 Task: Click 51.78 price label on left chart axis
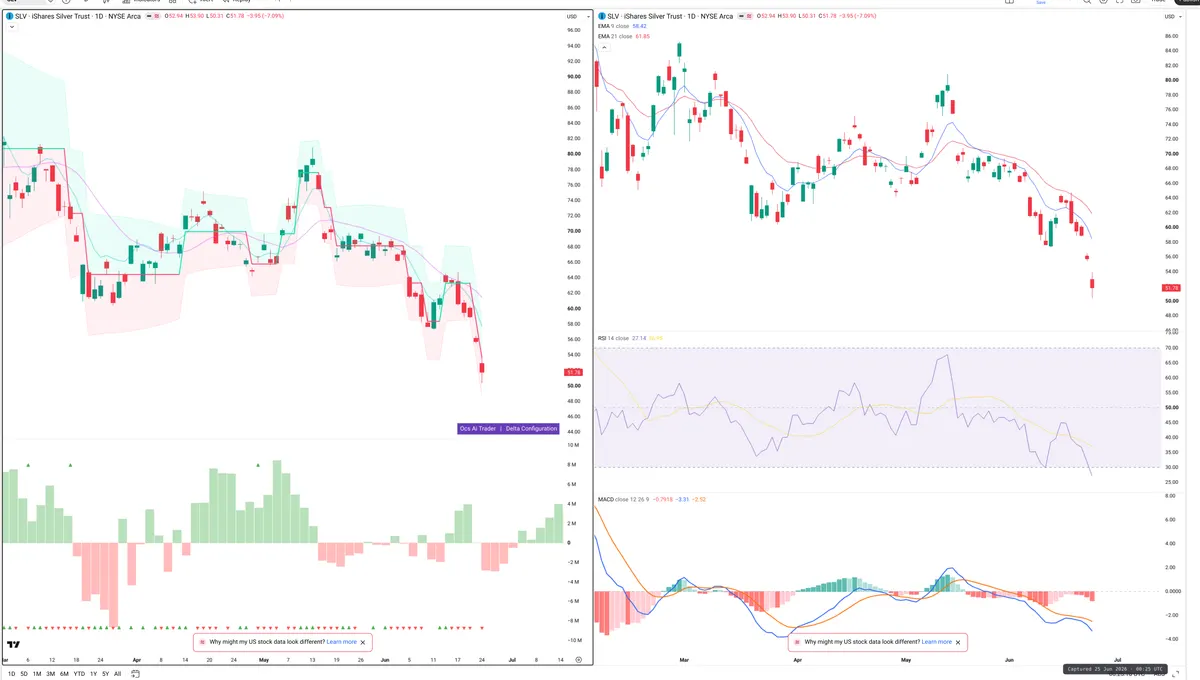tap(574, 372)
